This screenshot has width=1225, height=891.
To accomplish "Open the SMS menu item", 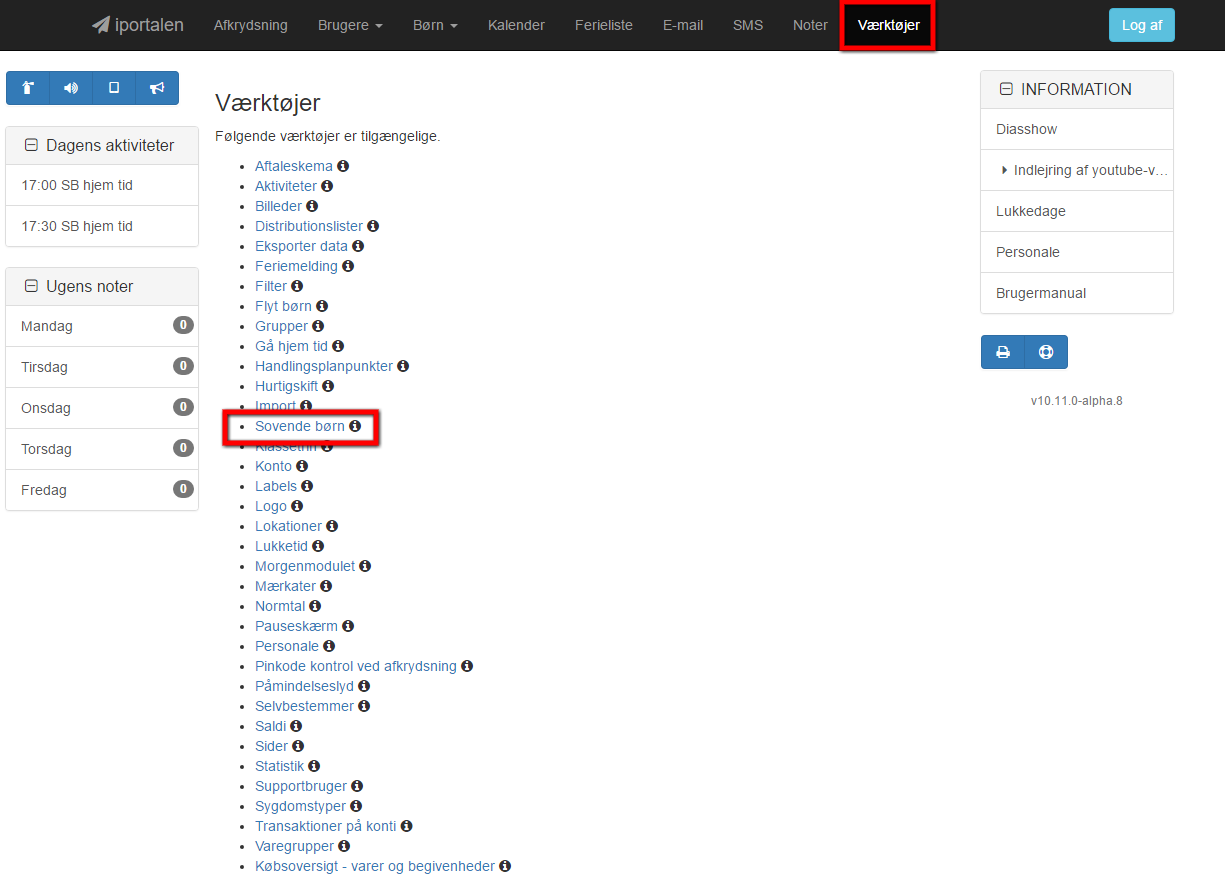I will (x=748, y=25).
